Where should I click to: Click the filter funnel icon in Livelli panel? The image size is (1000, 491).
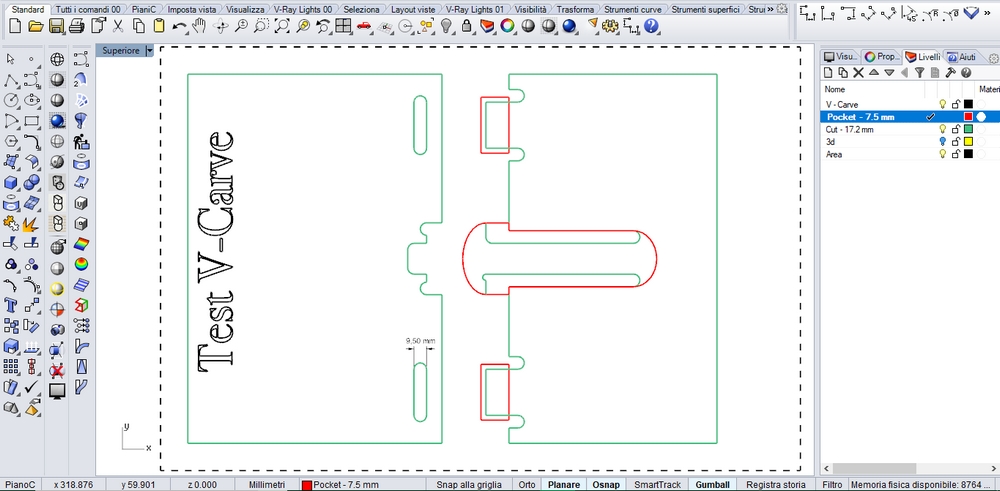click(x=919, y=73)
